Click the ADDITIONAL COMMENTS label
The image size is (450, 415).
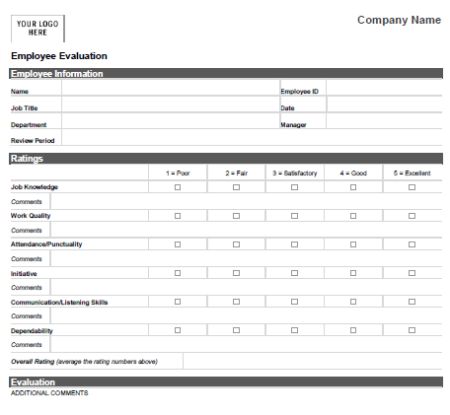[49, 393]
